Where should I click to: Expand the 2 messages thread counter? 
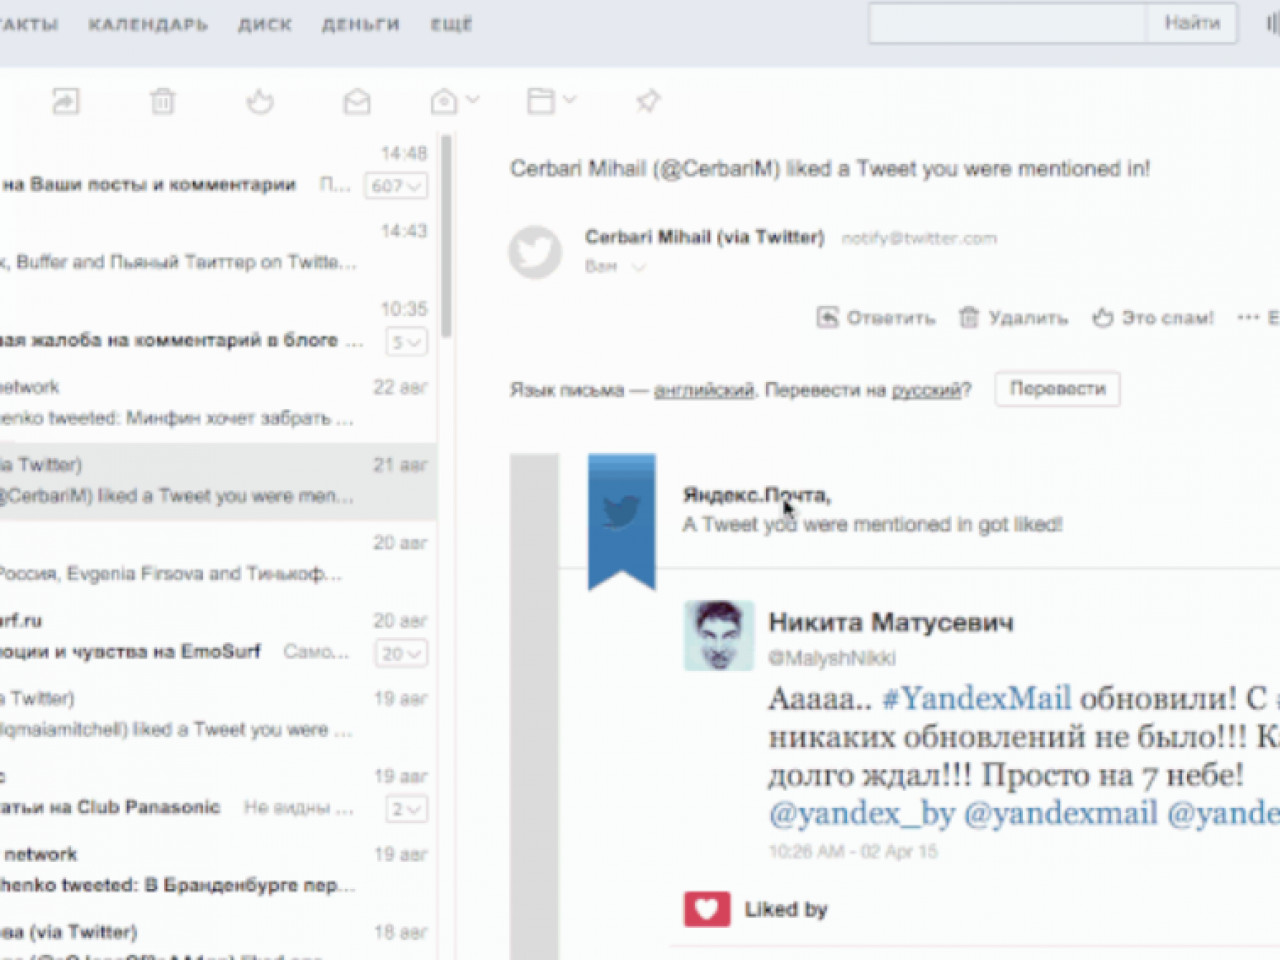pos(407,809)
